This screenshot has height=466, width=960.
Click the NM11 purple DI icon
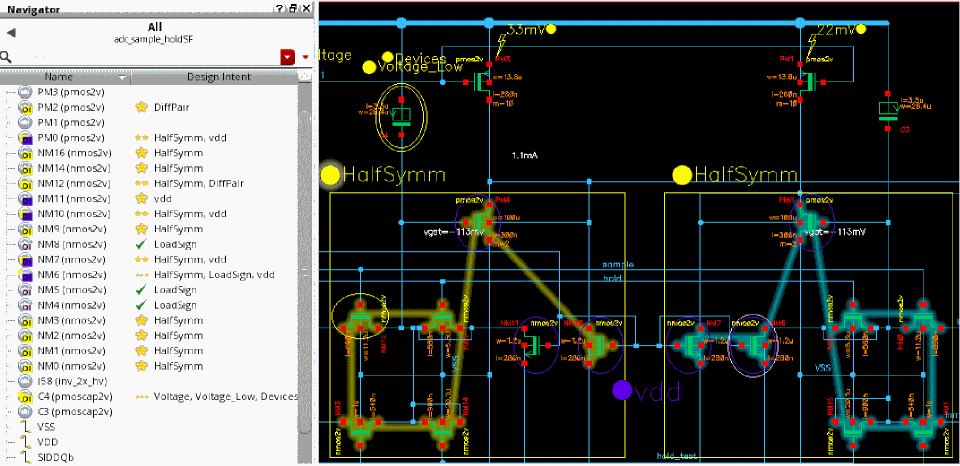click(x=26, y=198)
